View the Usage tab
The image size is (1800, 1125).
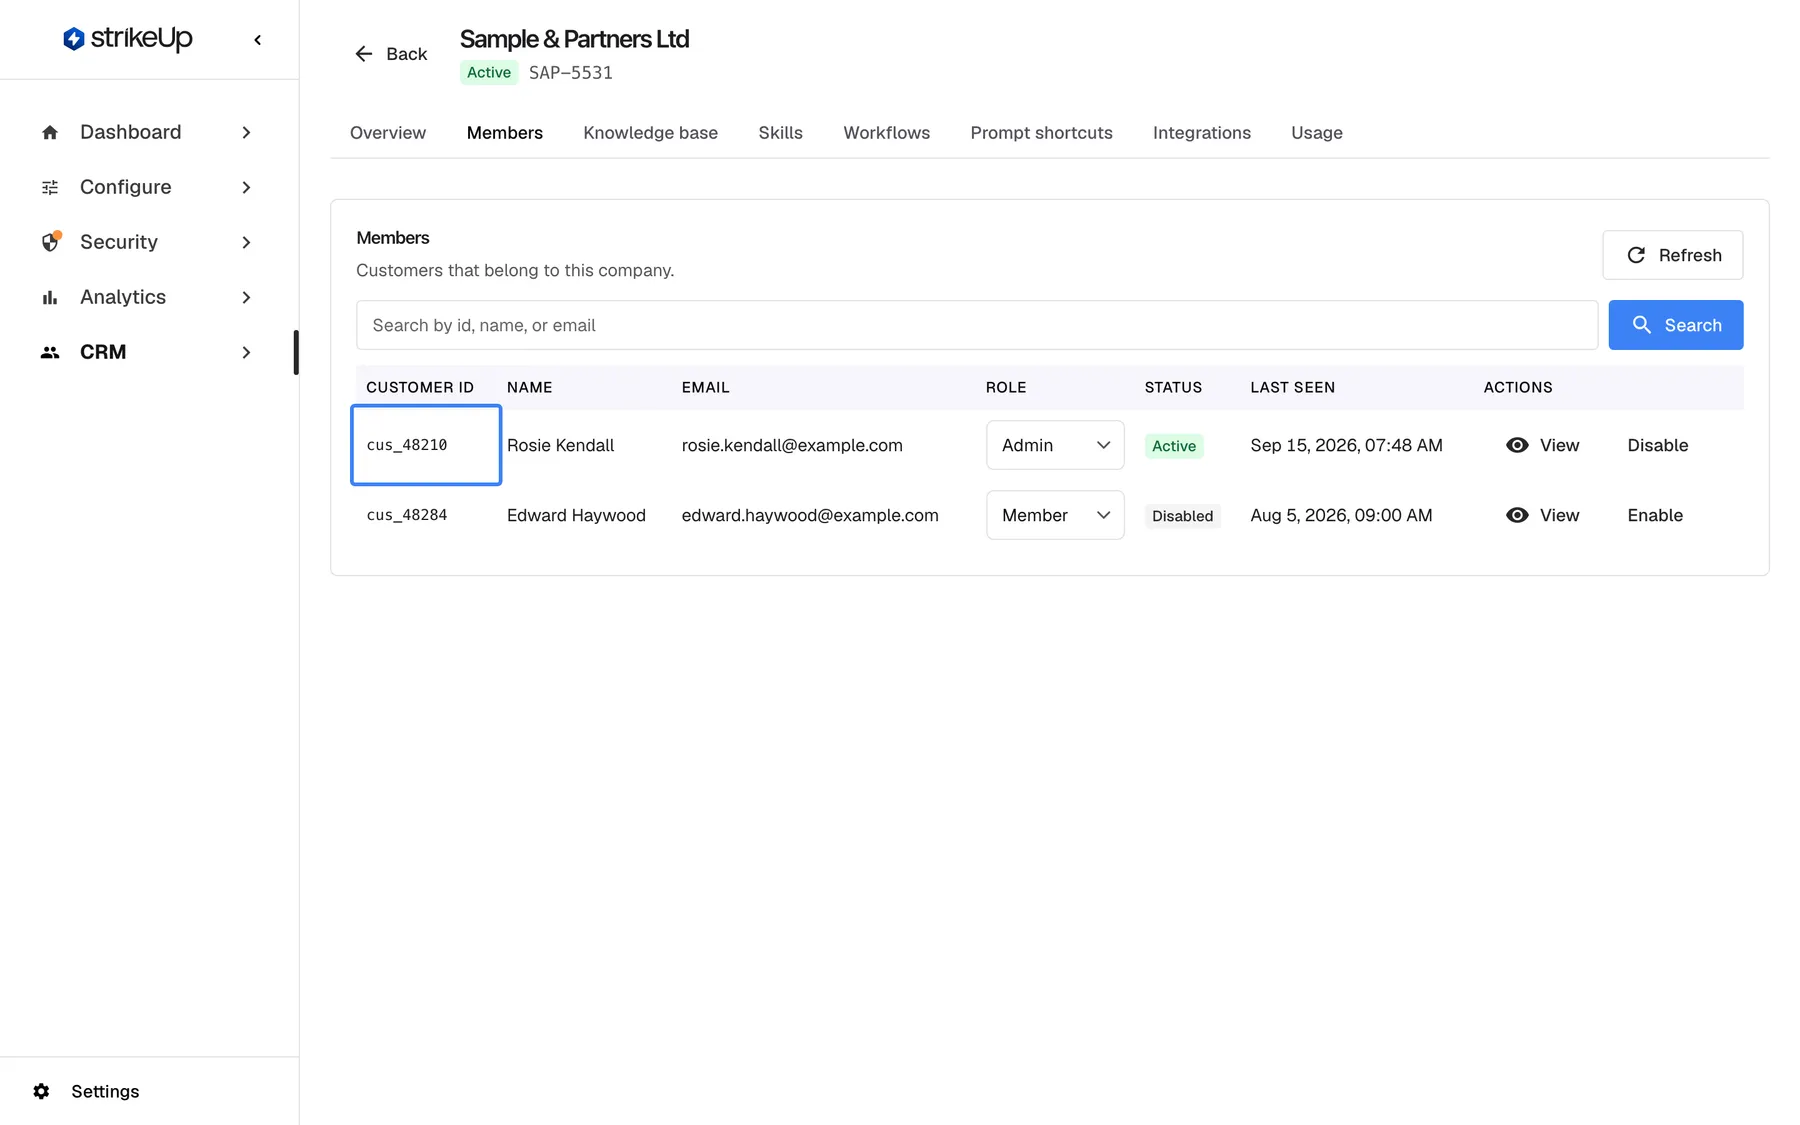coord(1316,133)
